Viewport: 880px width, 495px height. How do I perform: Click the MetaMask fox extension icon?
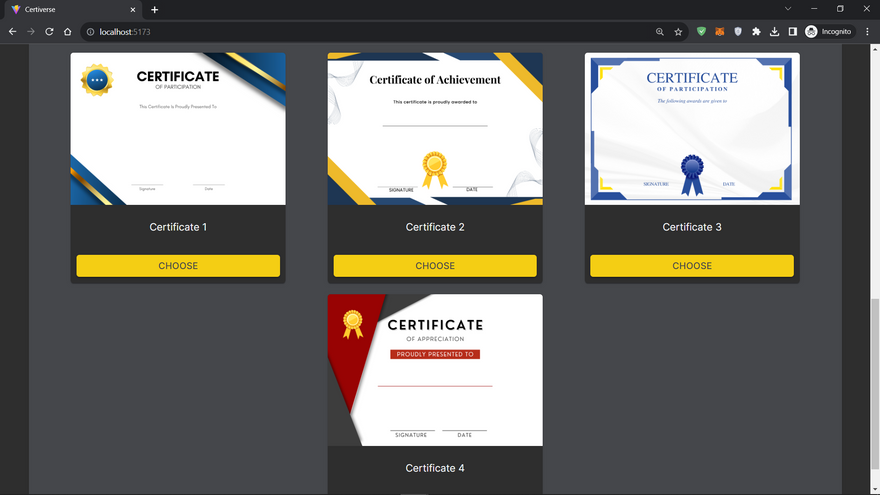click(x=719, y=32)
